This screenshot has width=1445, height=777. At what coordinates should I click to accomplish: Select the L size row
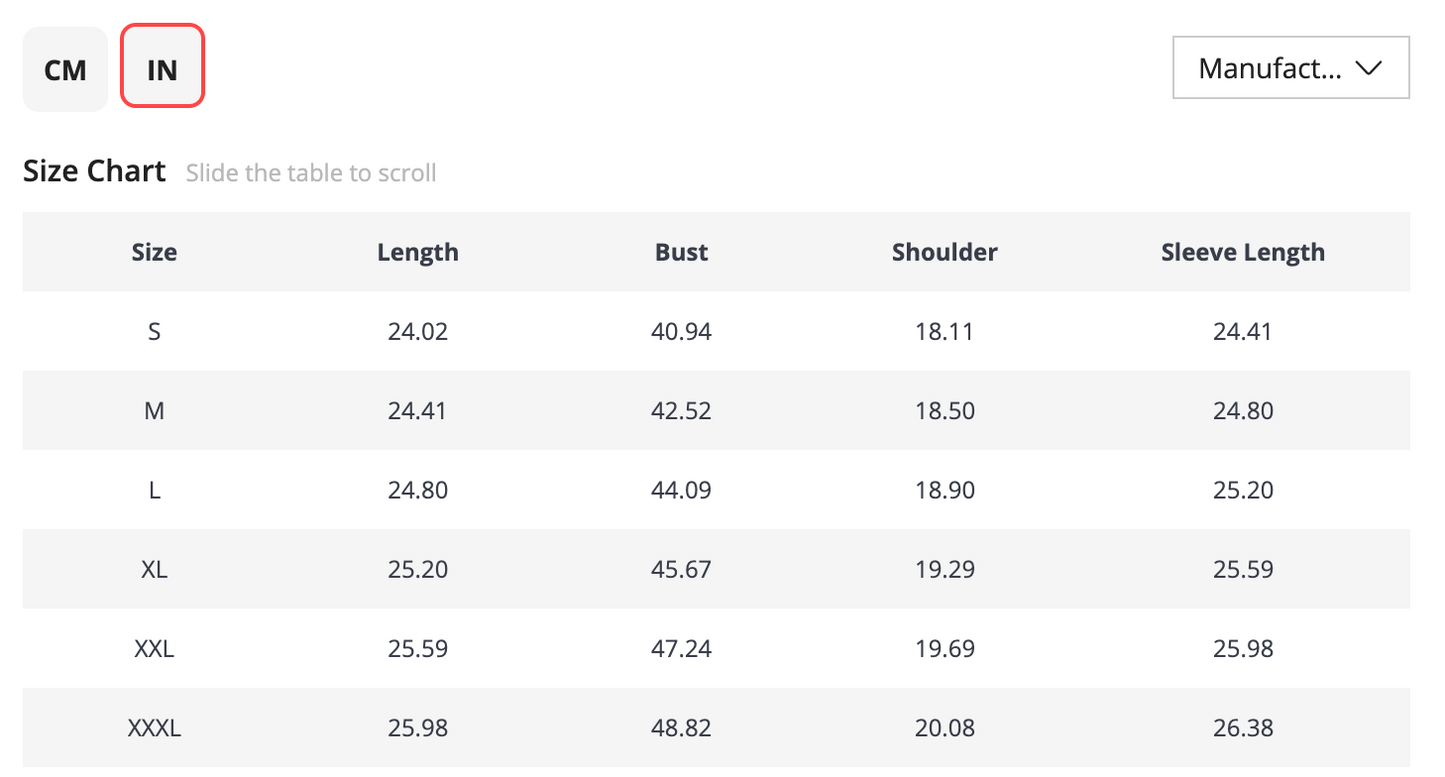(x=716, y=490)
